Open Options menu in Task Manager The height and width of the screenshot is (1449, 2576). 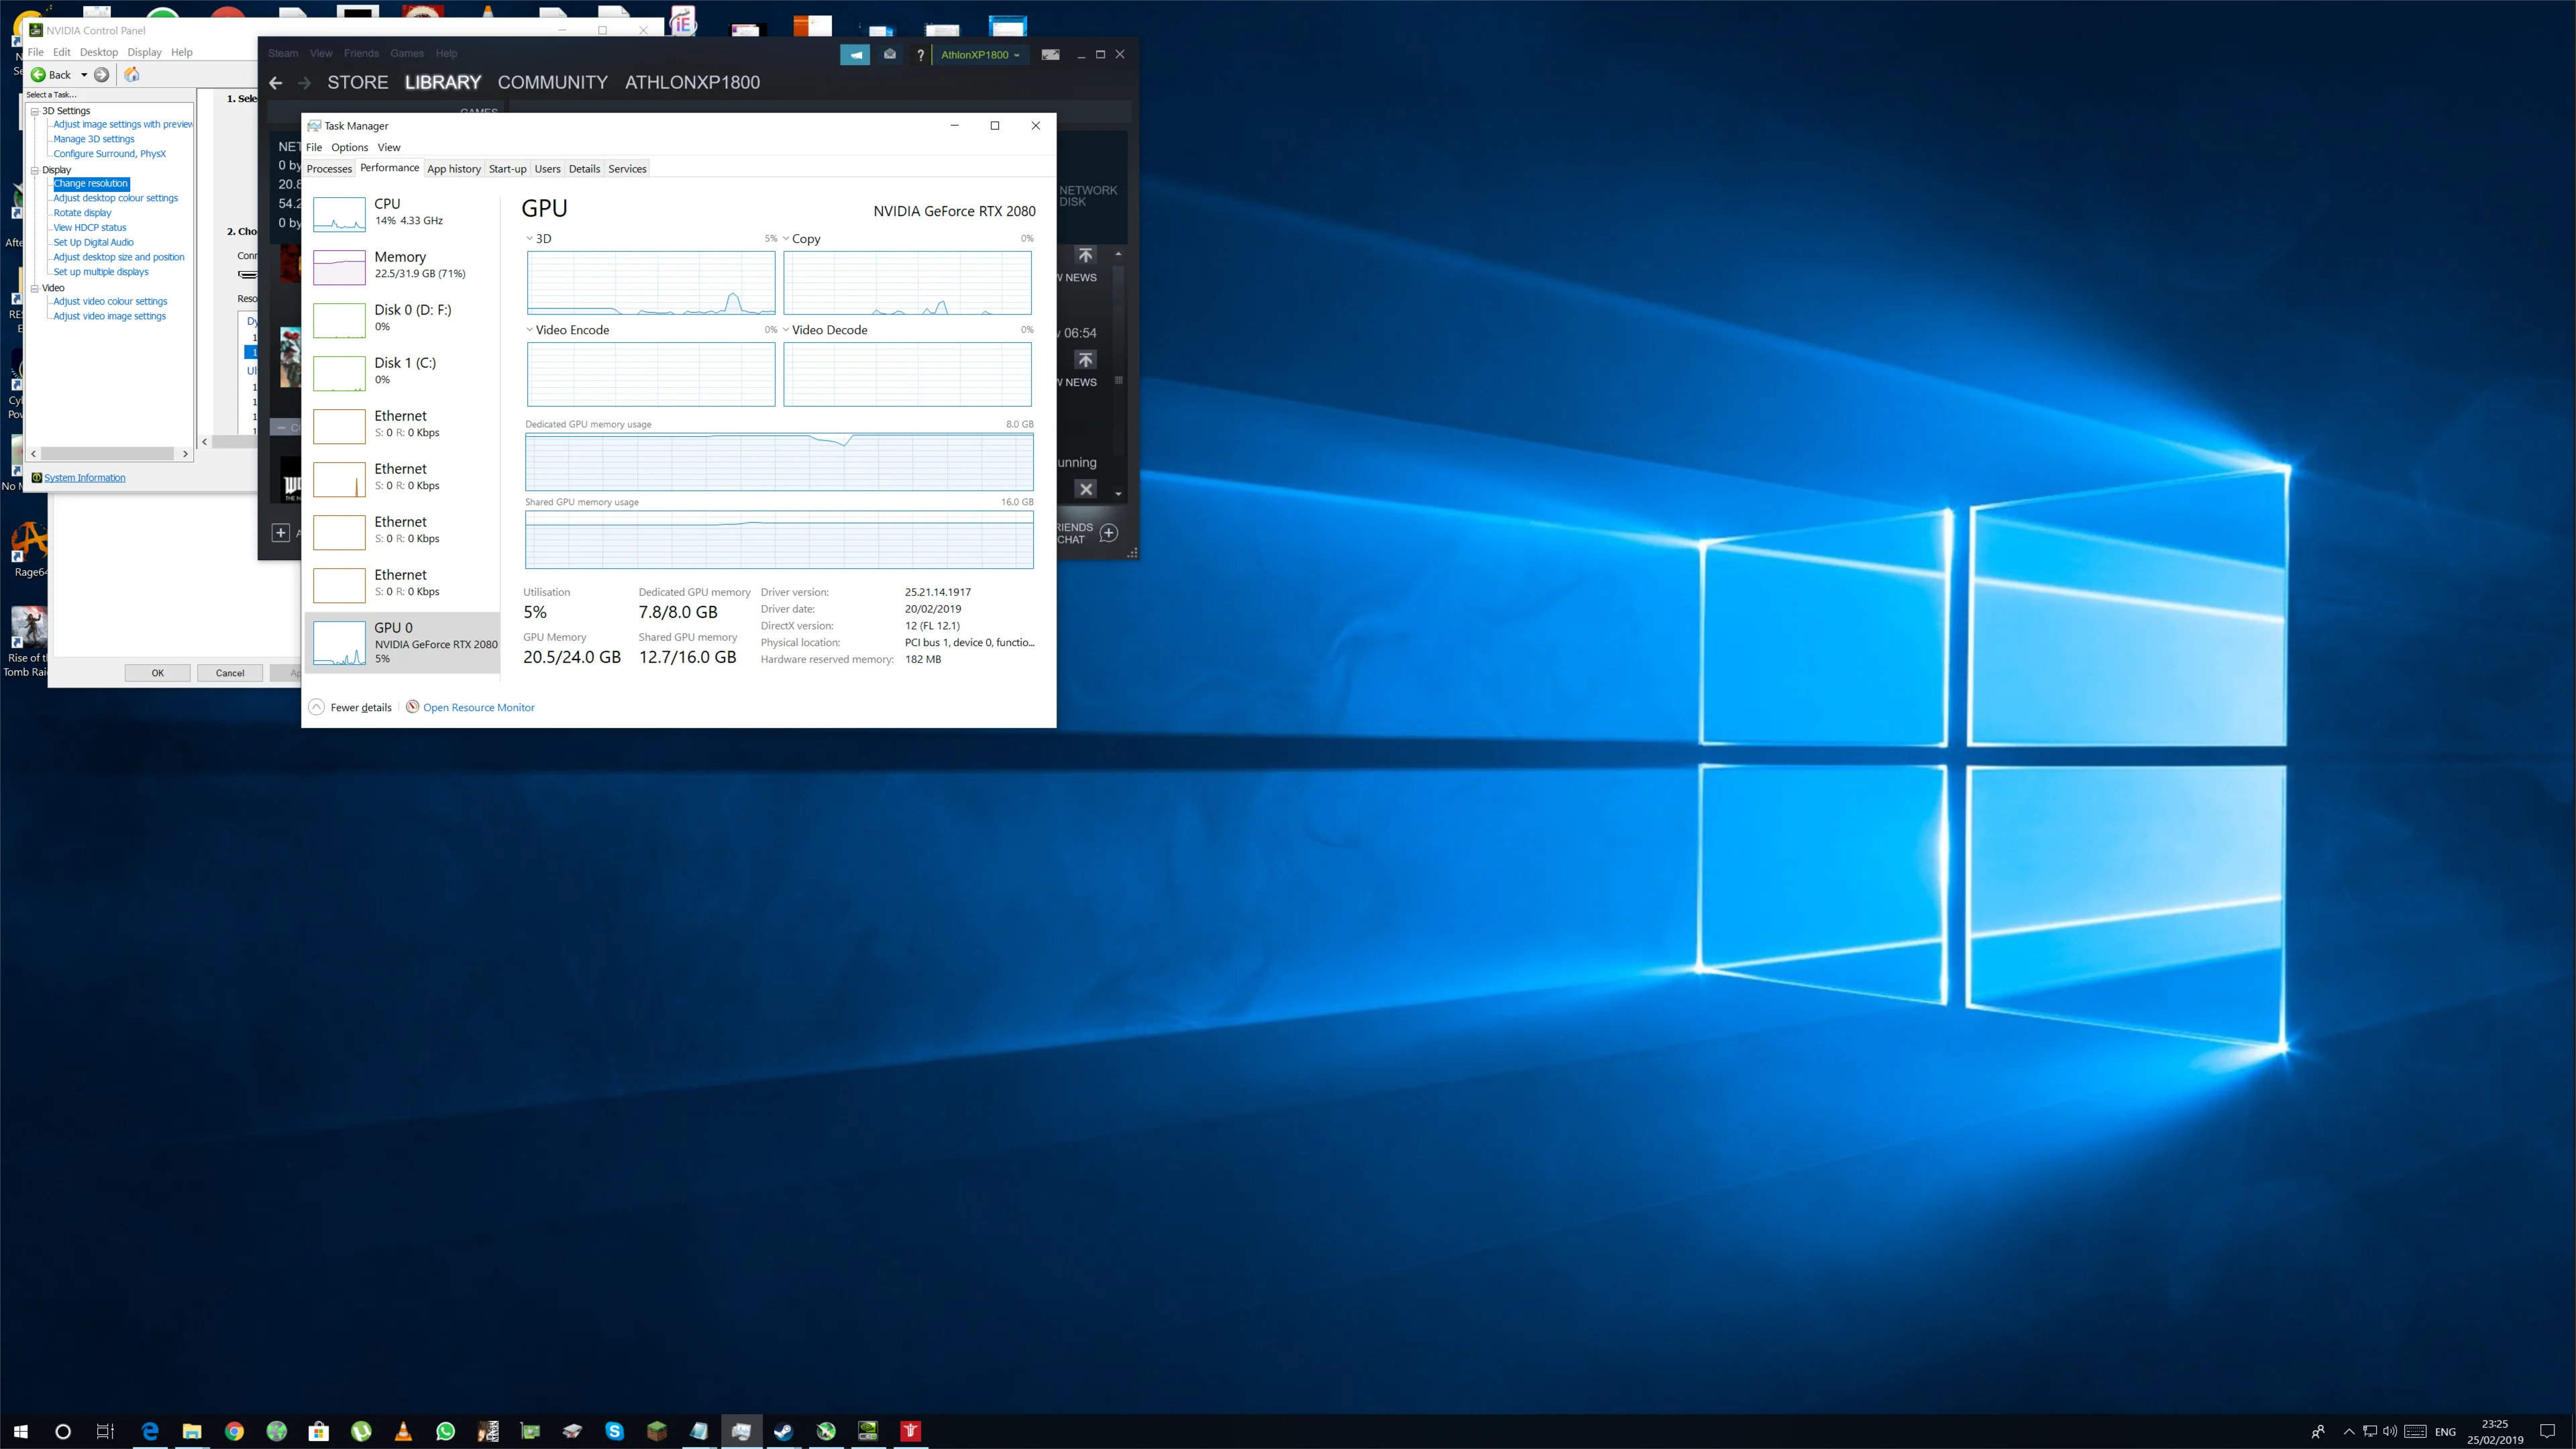pyautogui.click(x=349, y=147)
